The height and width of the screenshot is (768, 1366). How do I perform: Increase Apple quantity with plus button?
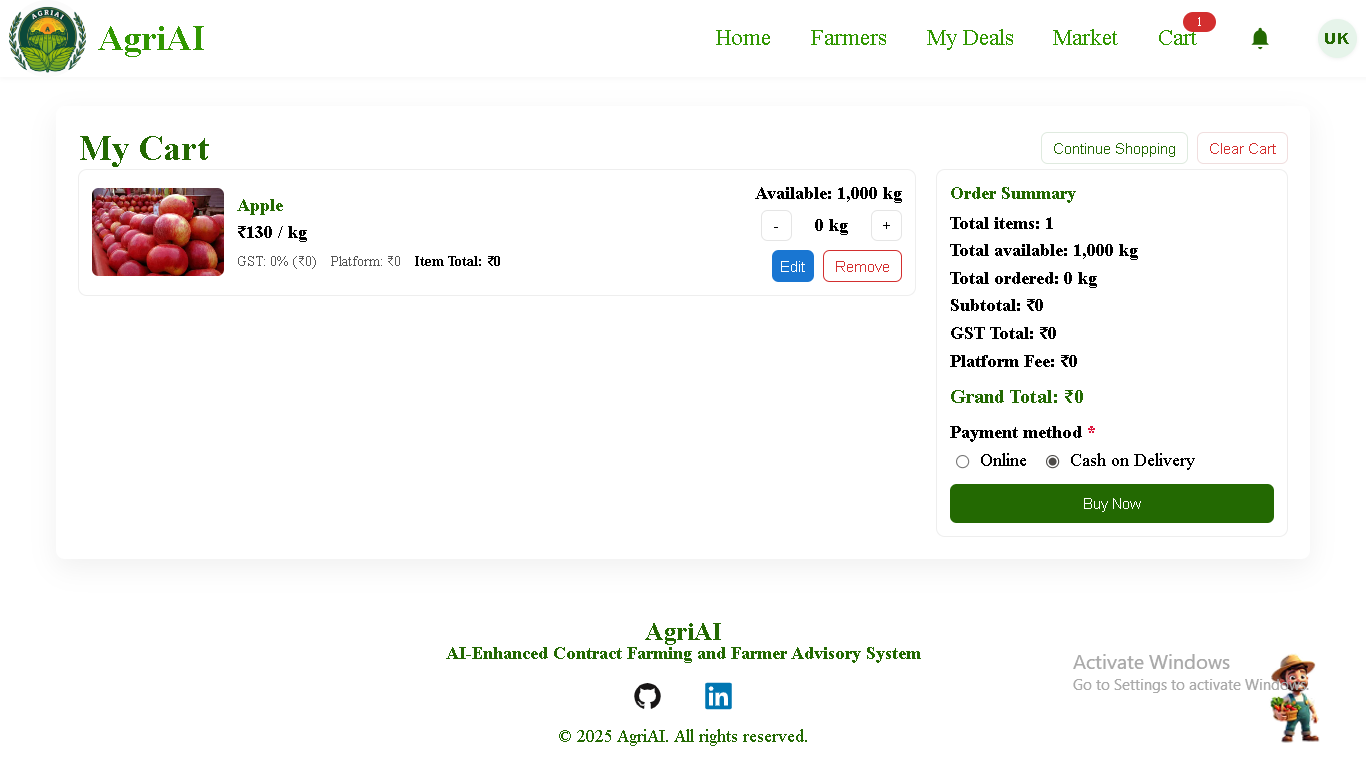click(x=886, y=226)
